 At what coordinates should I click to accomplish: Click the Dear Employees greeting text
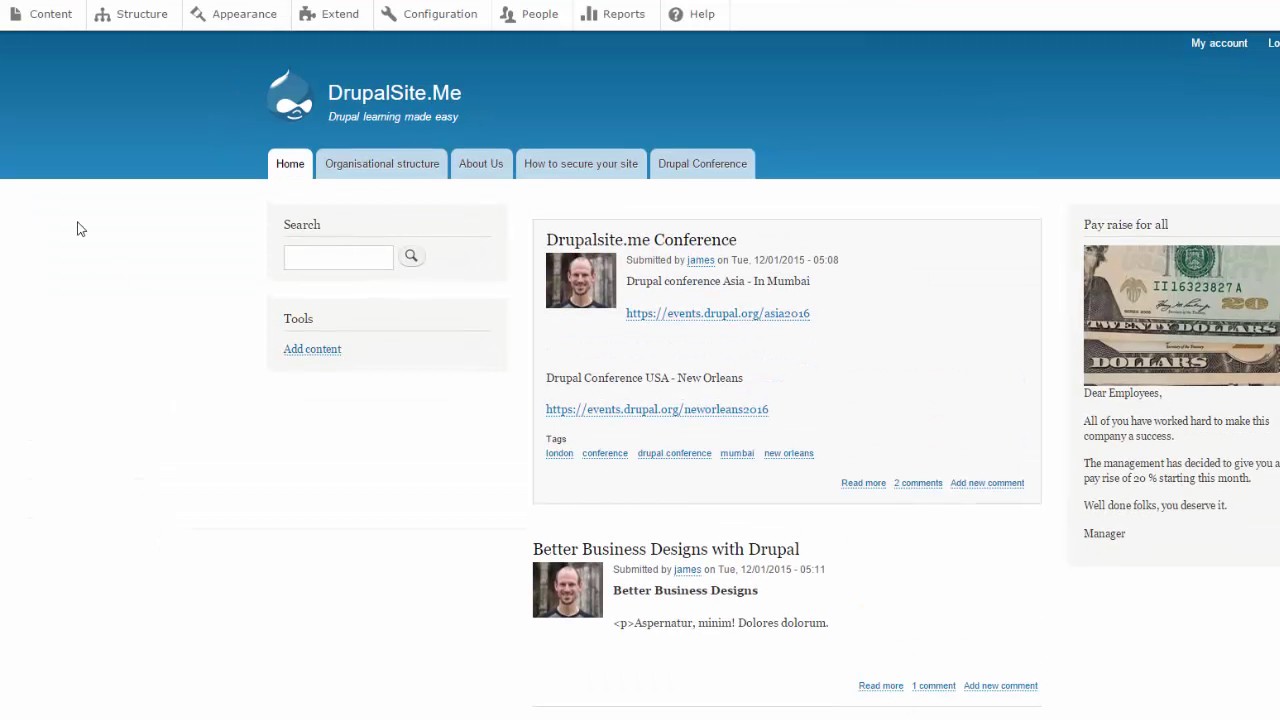click(1122, 394)
